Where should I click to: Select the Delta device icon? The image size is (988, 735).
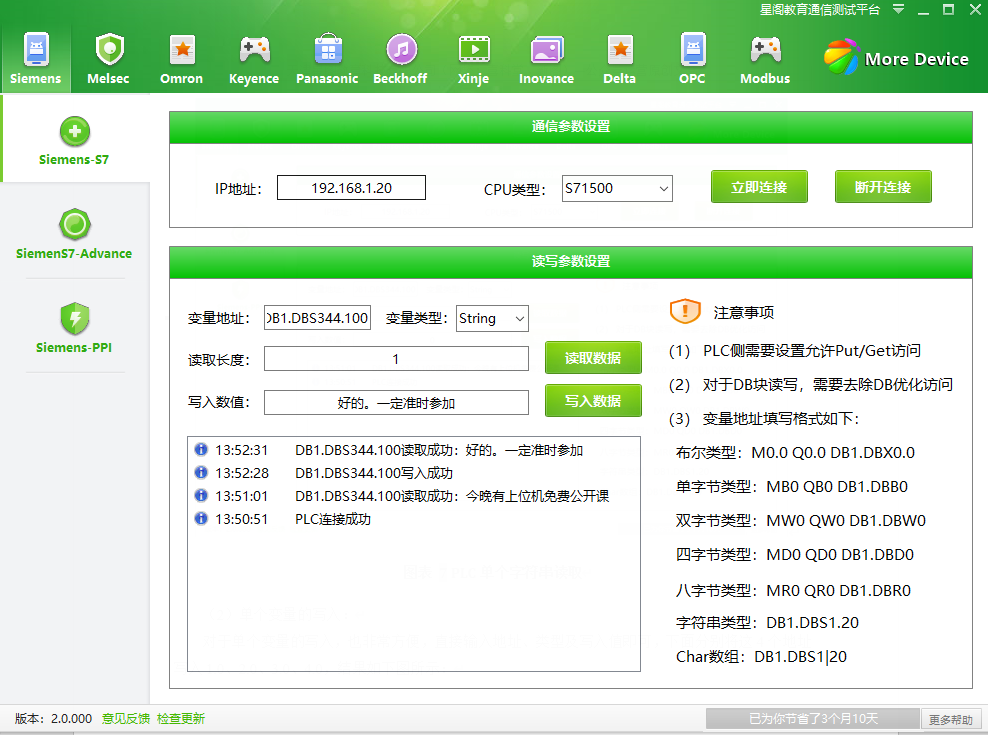(620, 50)
